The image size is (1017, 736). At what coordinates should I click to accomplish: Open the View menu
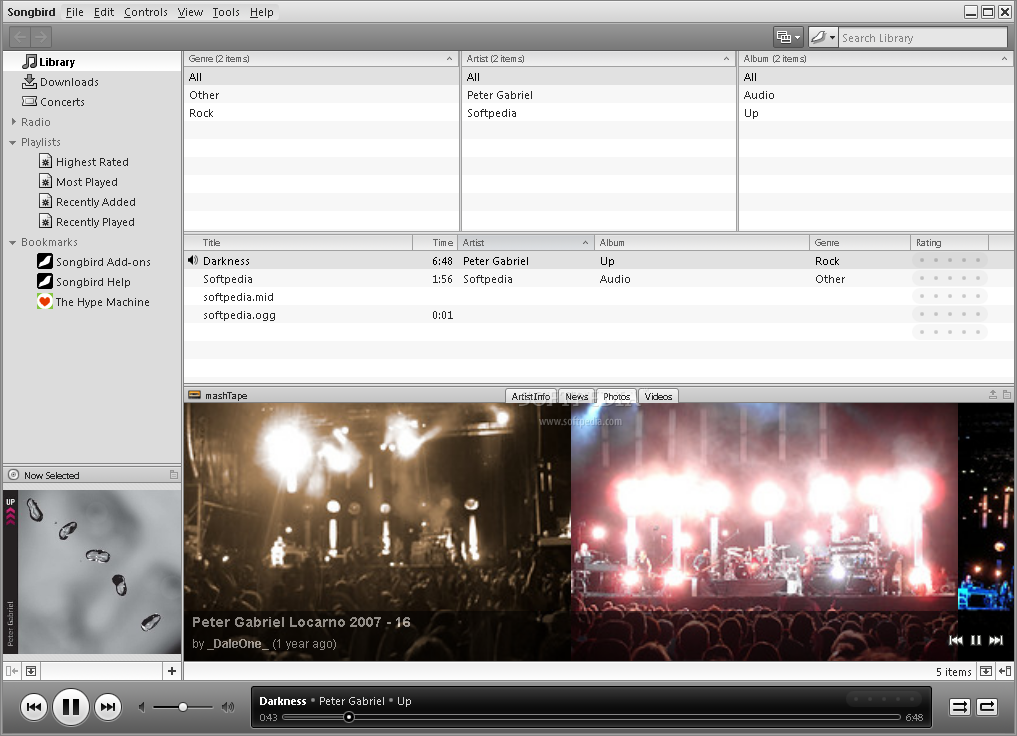(x=190, y=12)
